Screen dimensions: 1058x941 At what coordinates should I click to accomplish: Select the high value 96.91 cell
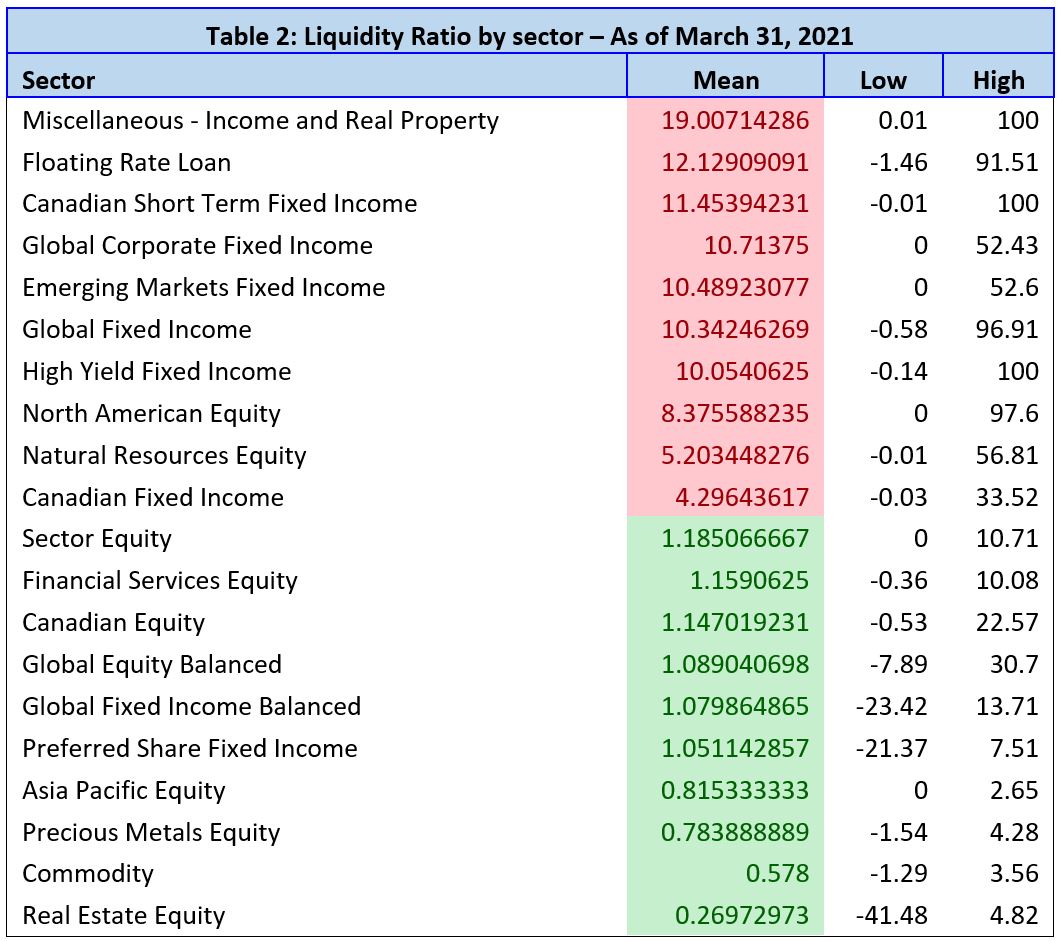[1007, 330]
